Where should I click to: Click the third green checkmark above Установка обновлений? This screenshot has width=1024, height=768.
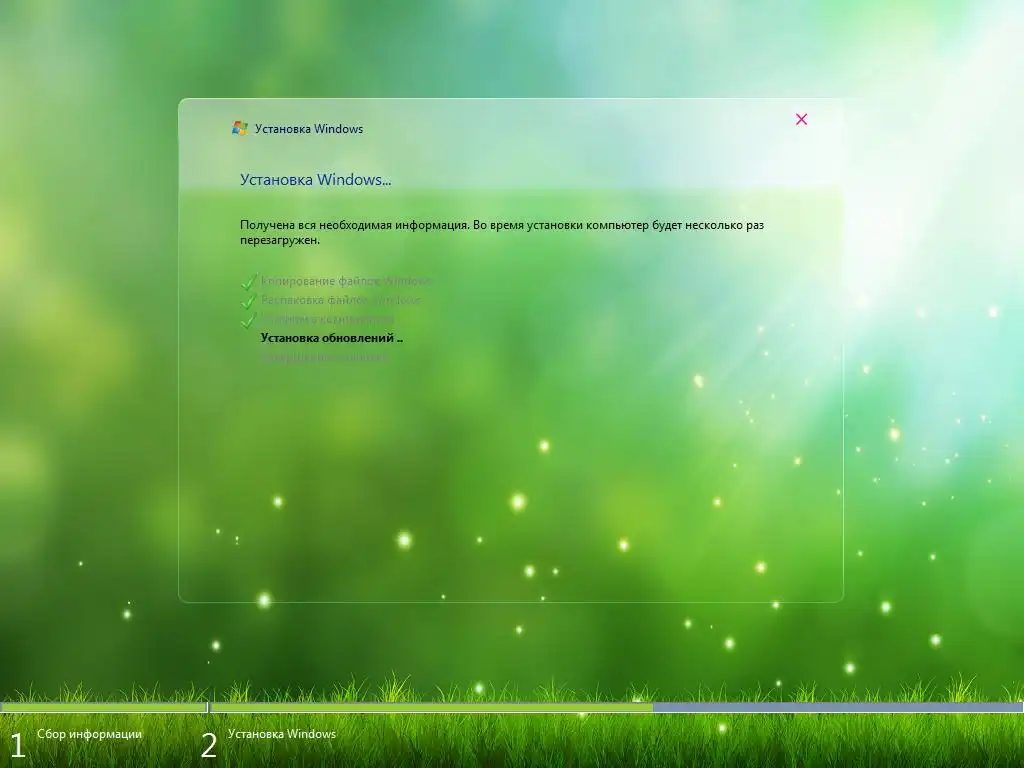coord(248,319)
